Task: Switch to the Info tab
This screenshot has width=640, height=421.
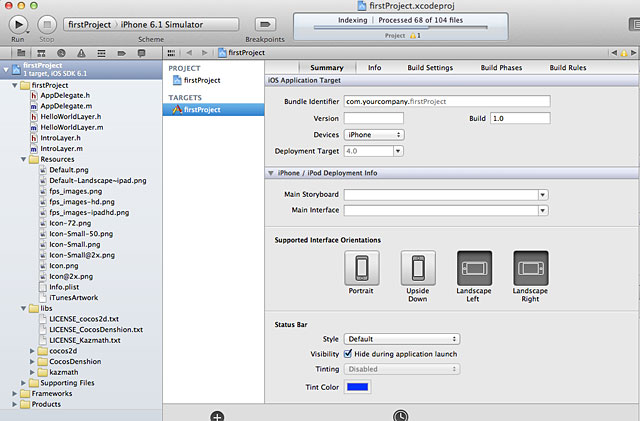Action: pos(374,68)
